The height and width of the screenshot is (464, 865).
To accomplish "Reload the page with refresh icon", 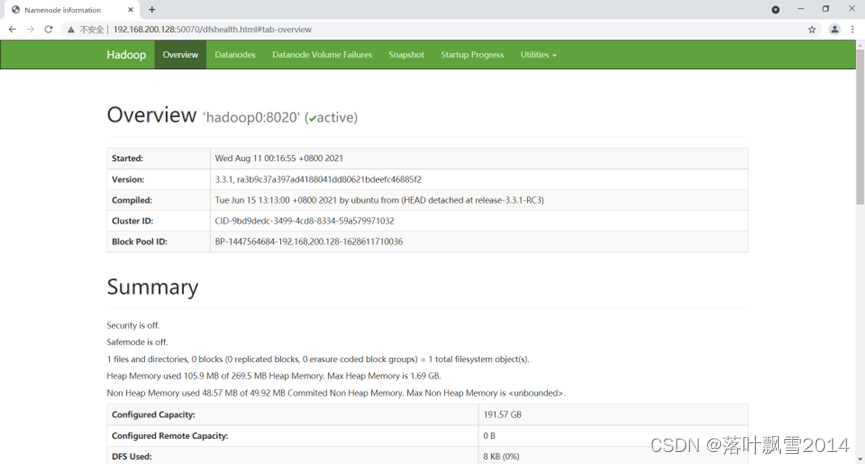I will [x=49, y=29].
